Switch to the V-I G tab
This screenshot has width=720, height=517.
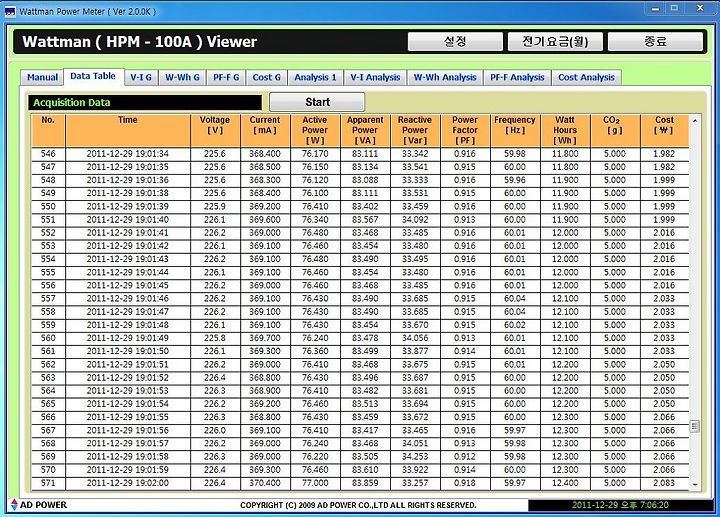tap(141, 77)
